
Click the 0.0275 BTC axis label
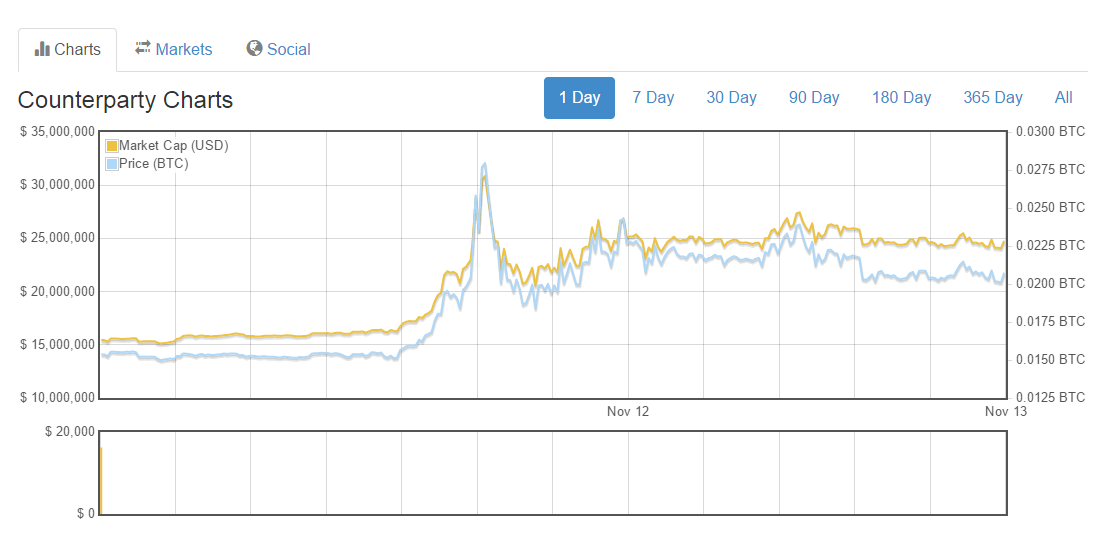(x=1050, y=170)
